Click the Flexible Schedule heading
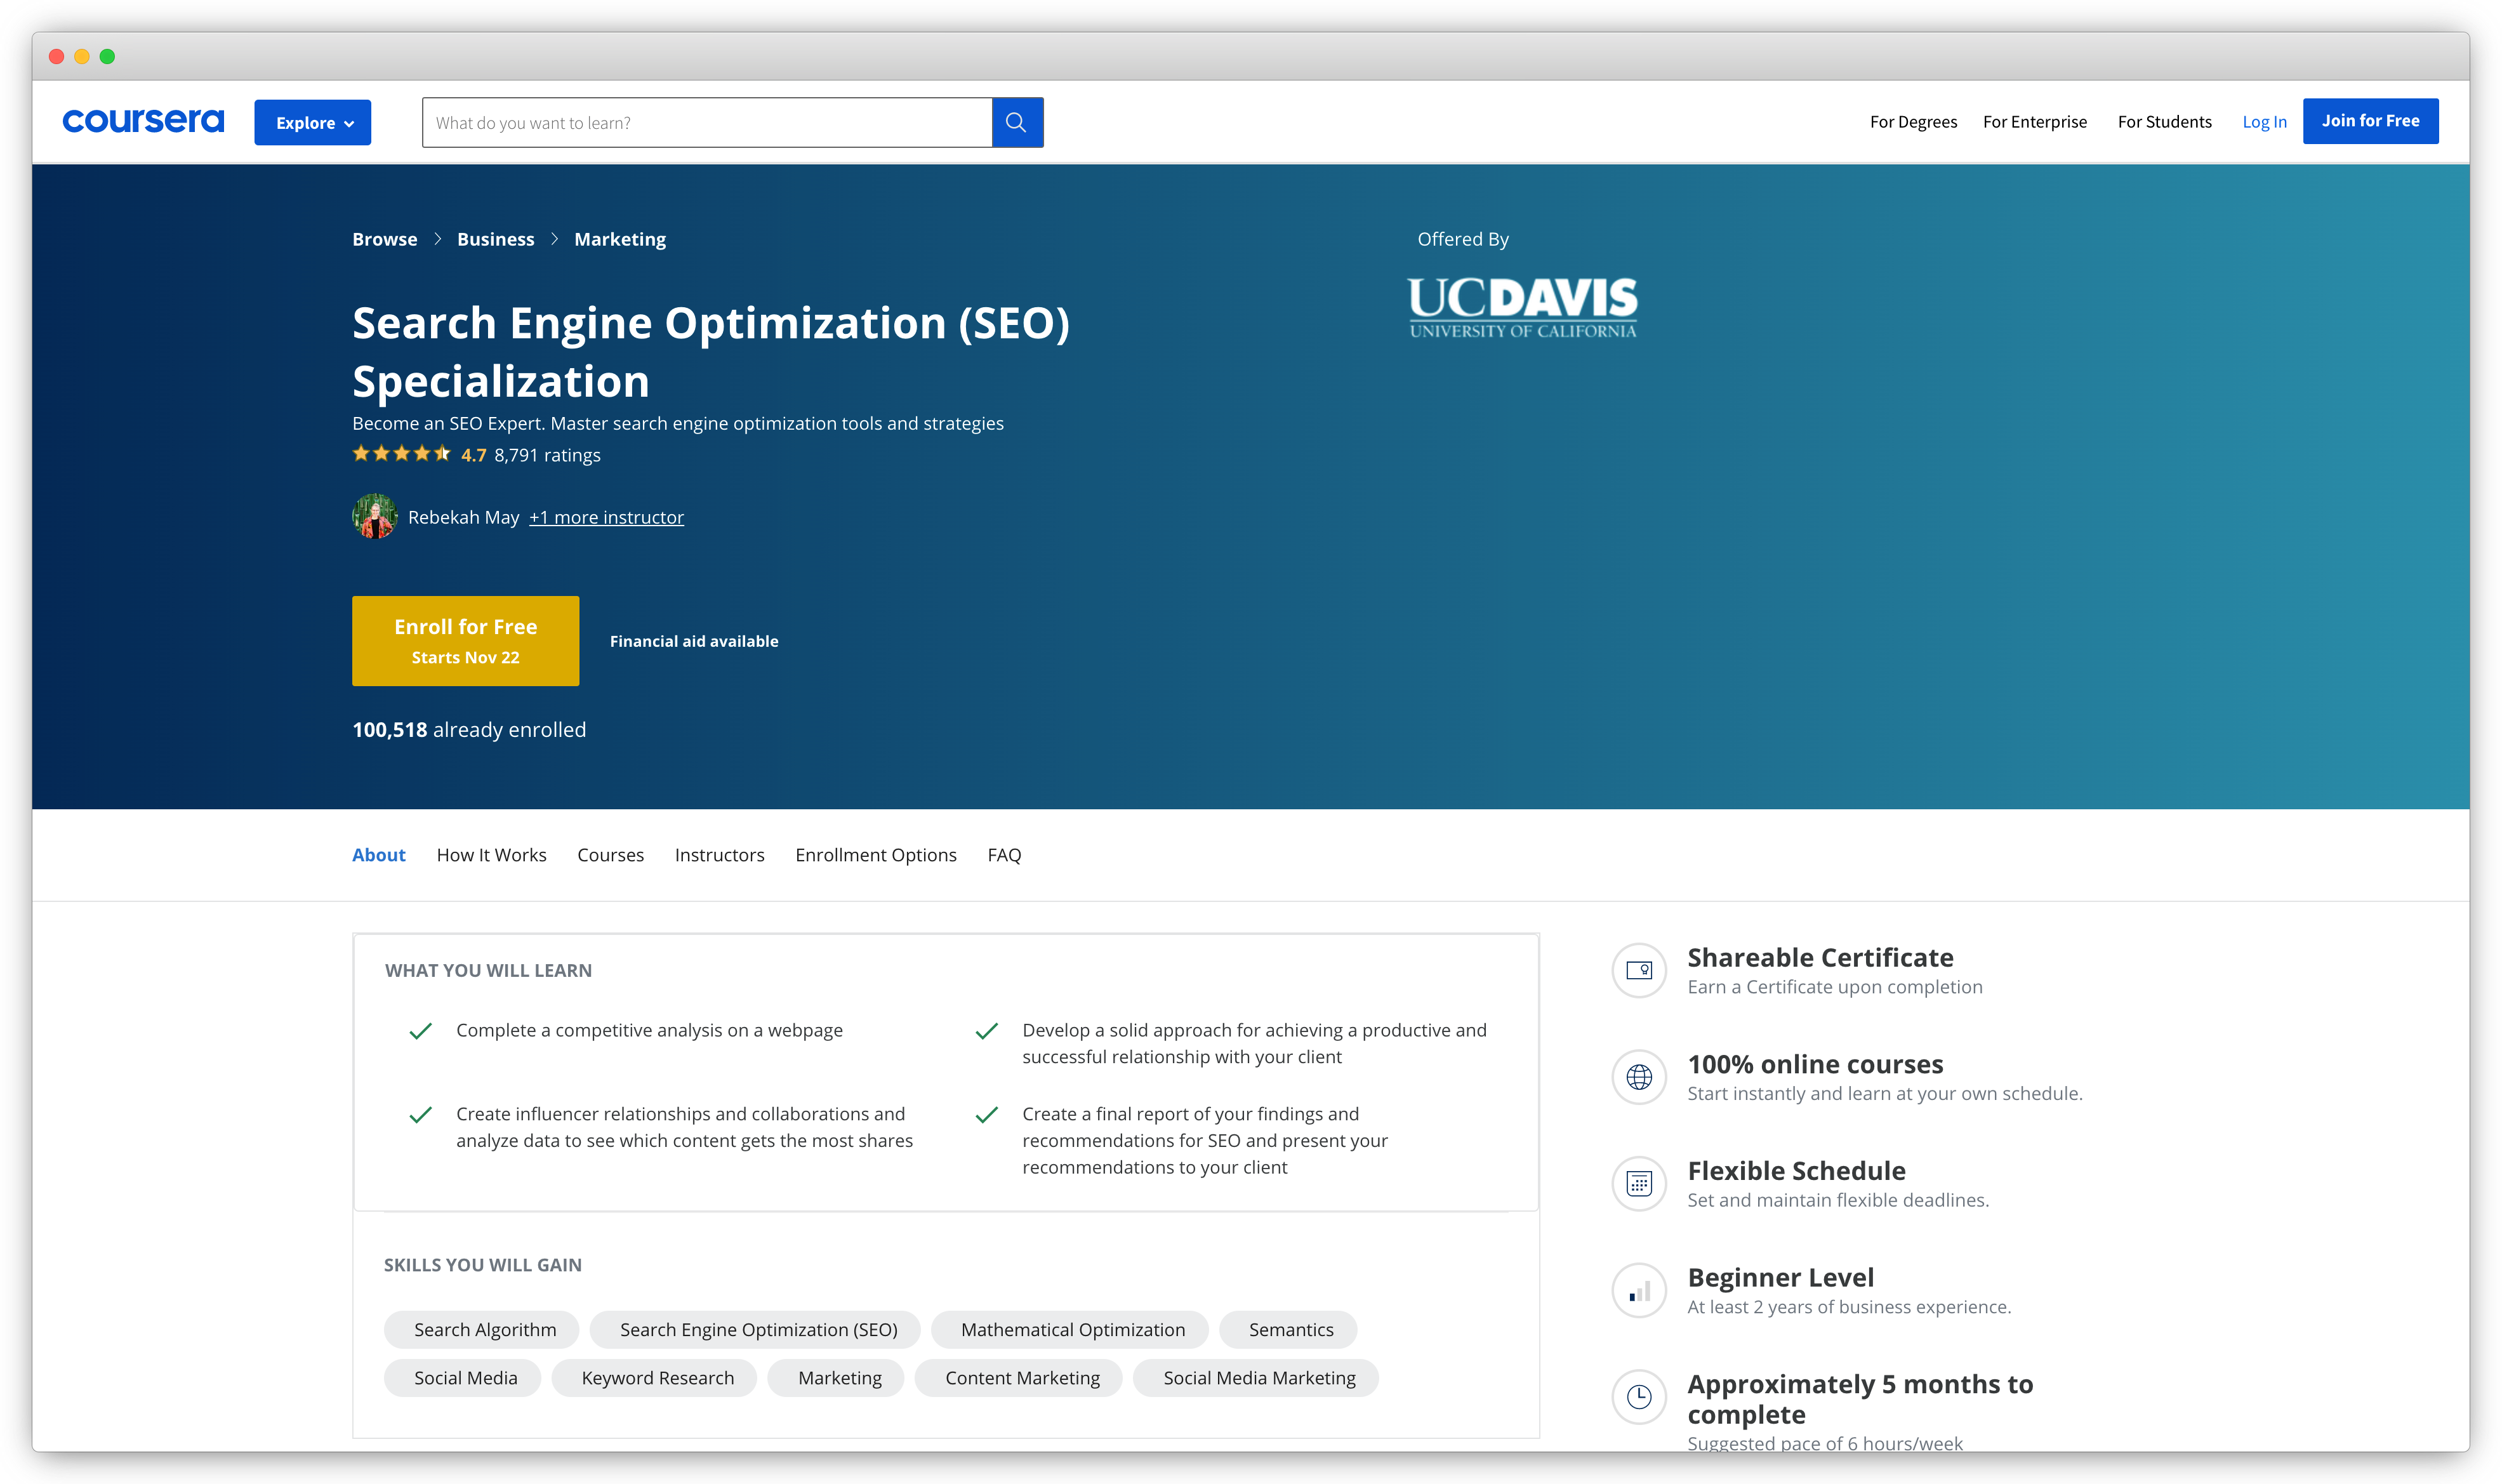 (1796, 1170)
